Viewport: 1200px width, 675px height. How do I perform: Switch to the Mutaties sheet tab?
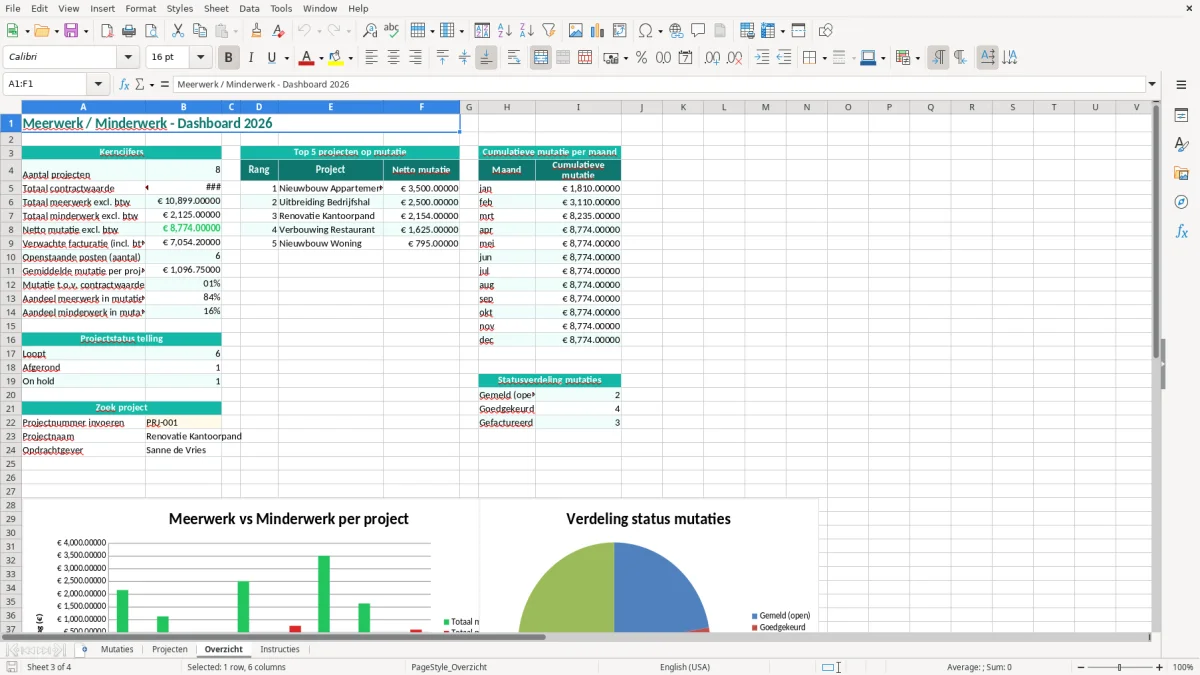(117, 649)
